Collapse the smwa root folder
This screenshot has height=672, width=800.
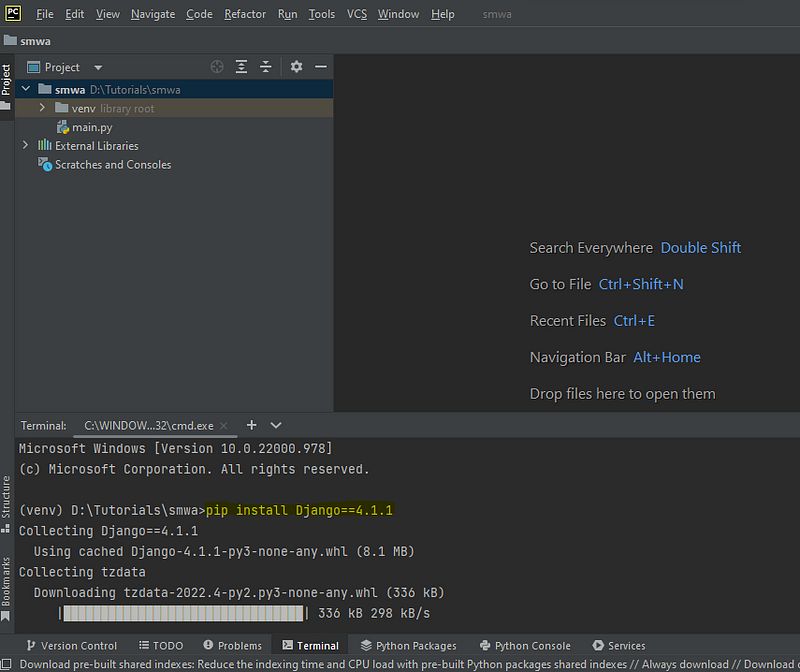26,89
